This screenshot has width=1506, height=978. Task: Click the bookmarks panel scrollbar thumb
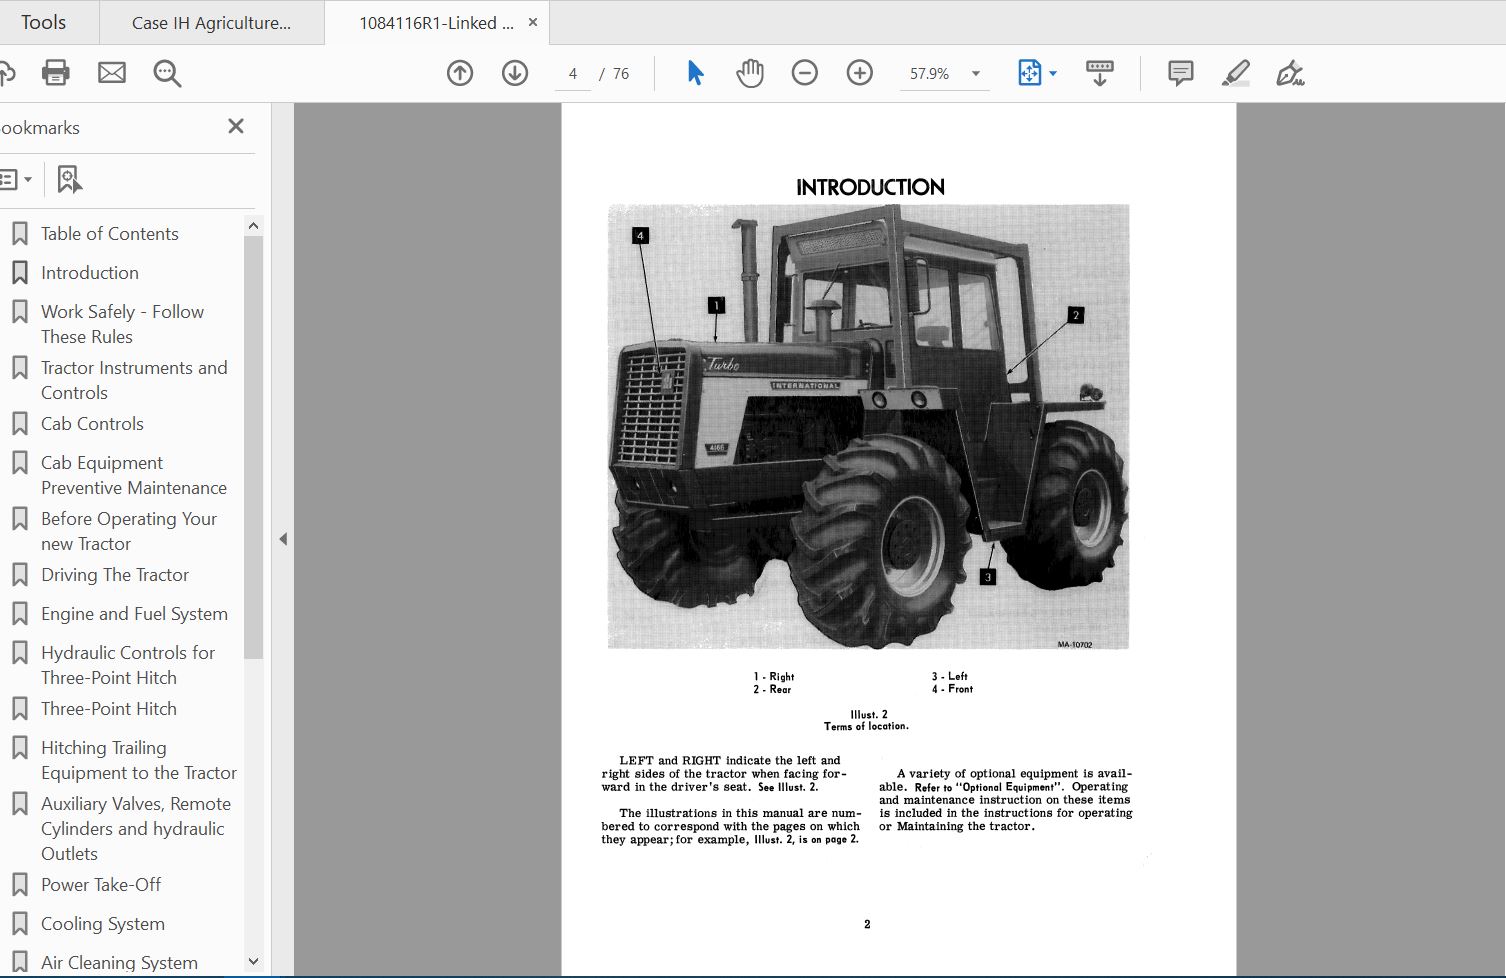point(253,448)
